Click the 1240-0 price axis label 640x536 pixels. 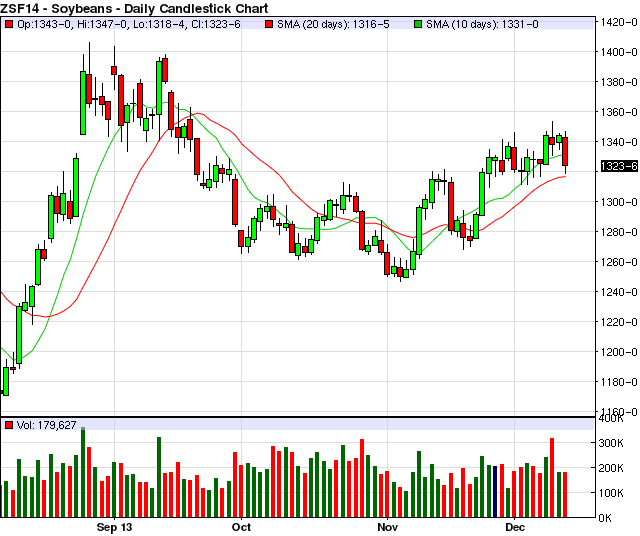pyautogui.click(x=619, y=292)
